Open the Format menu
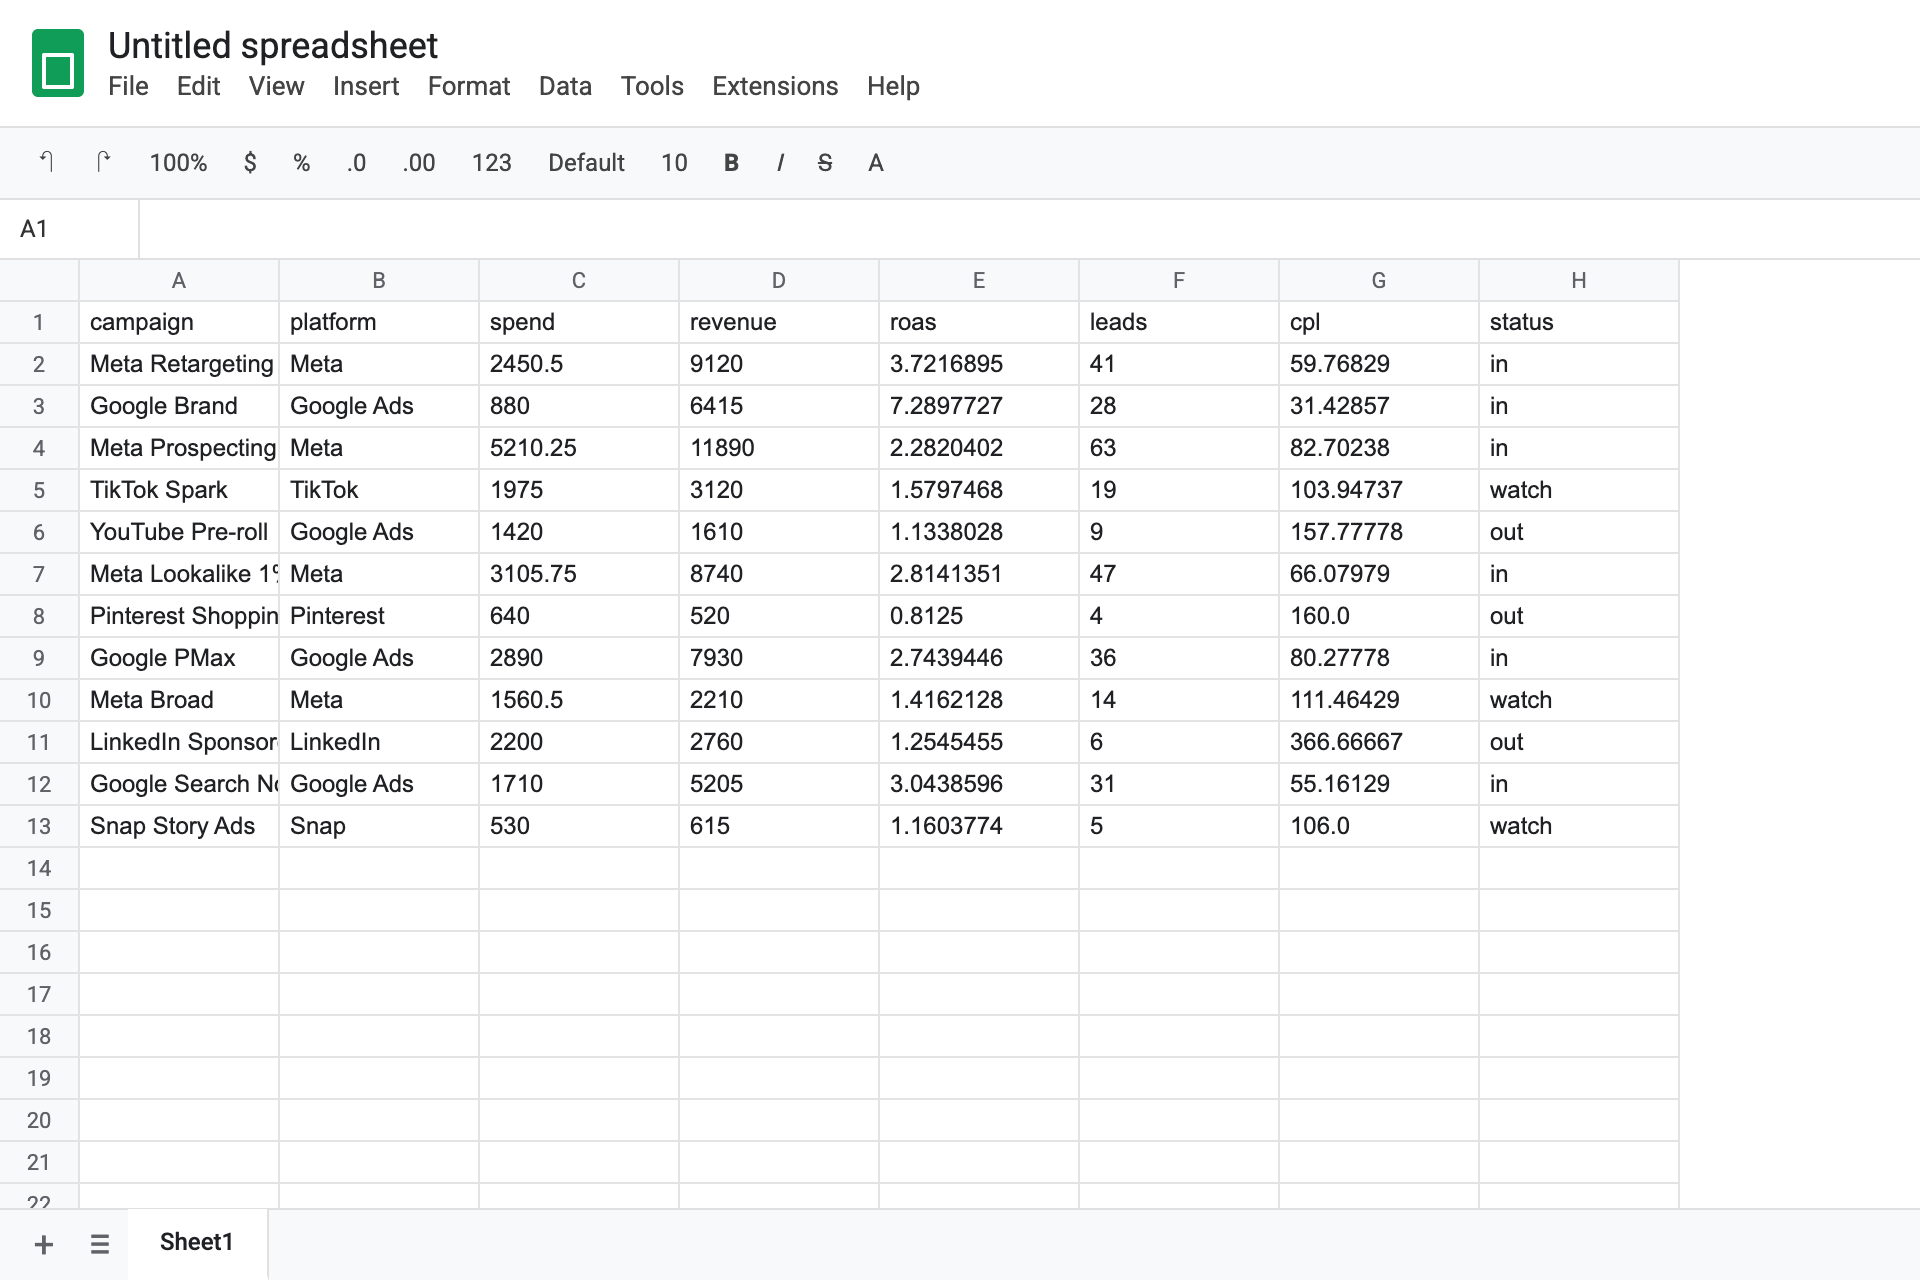Viewport: 1920px width, 1280px height. click(x=469, y=86)
